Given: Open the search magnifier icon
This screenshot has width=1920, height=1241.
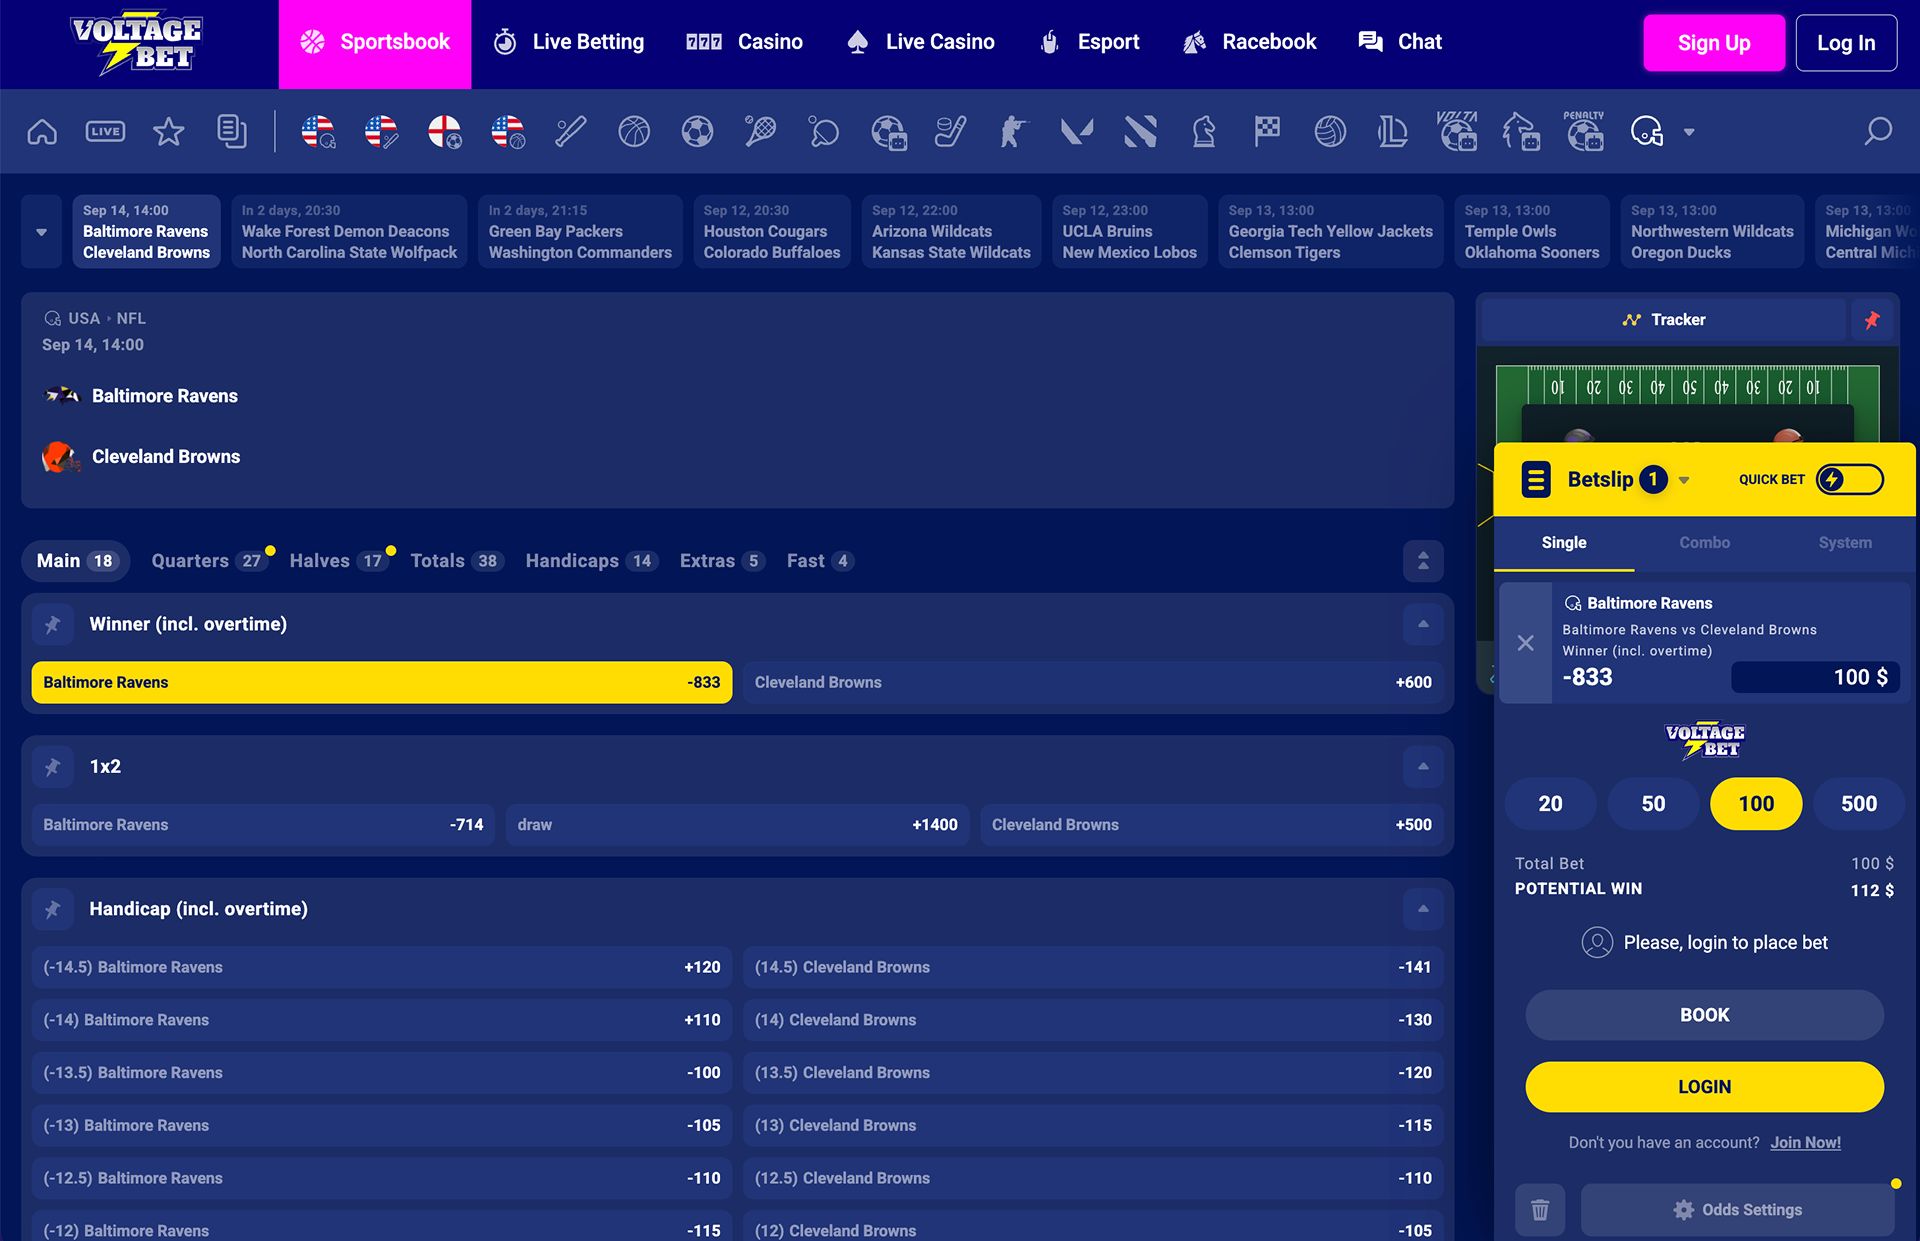Looking at the screenshot, I should click(1877, 131).
